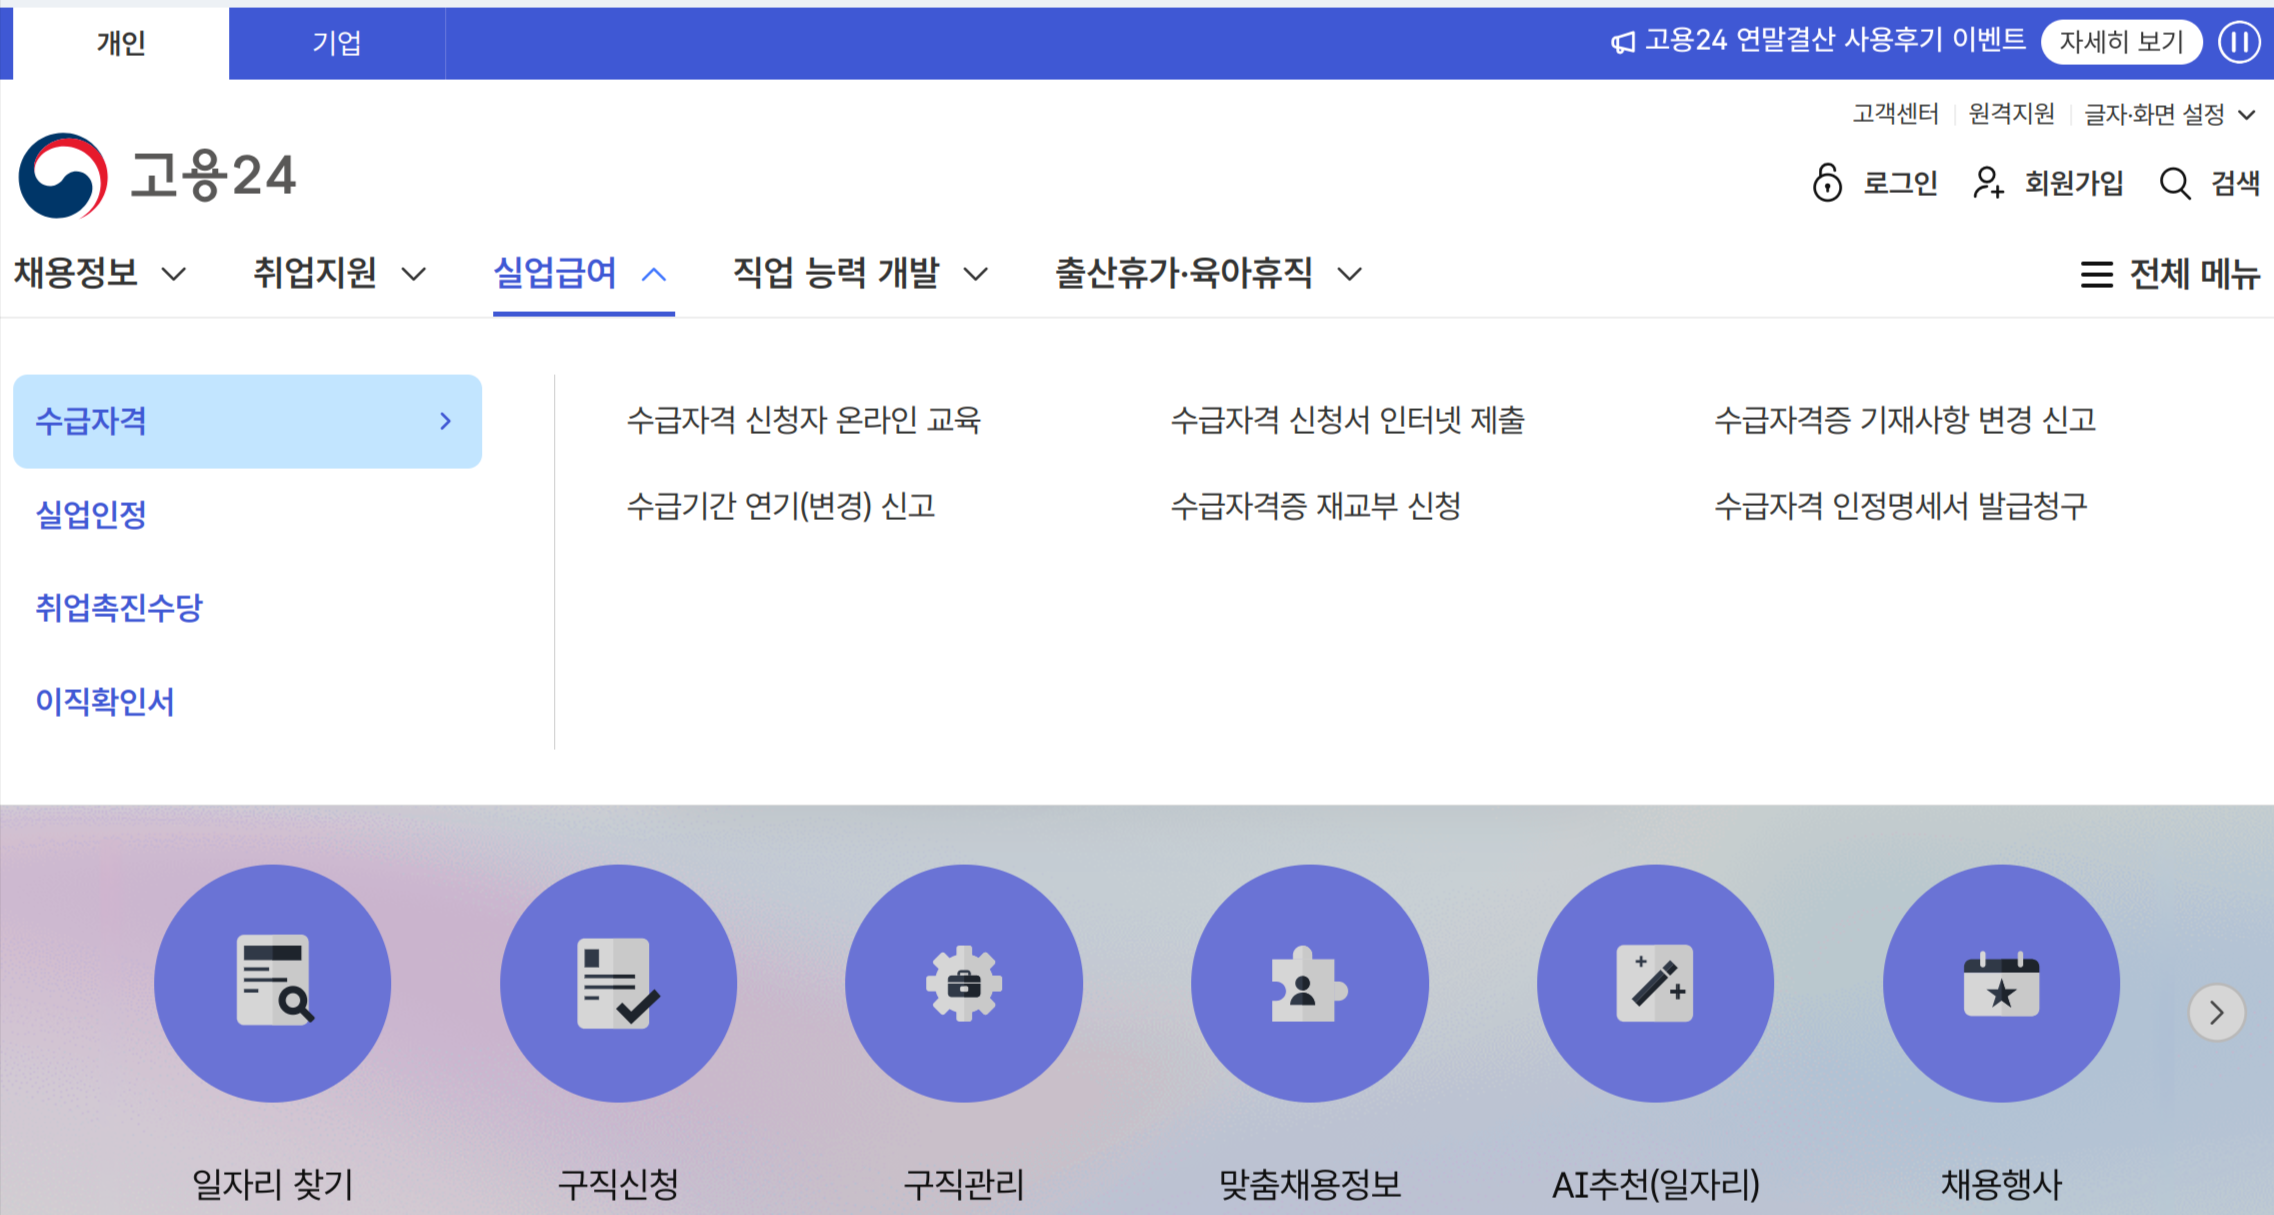2274x1215 pixels.
Task: Click the 채용행사 calendar star icon
Action: click(2001, 983)
